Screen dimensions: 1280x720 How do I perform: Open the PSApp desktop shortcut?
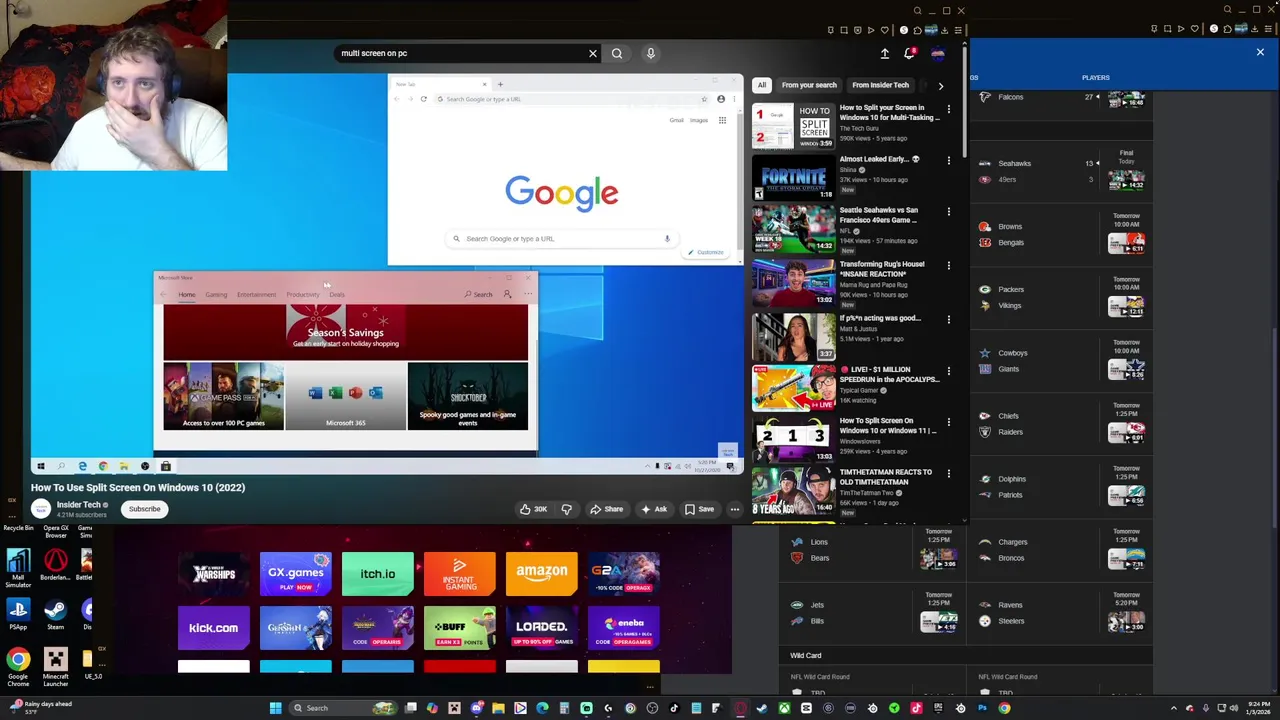[x=18, y=614]
